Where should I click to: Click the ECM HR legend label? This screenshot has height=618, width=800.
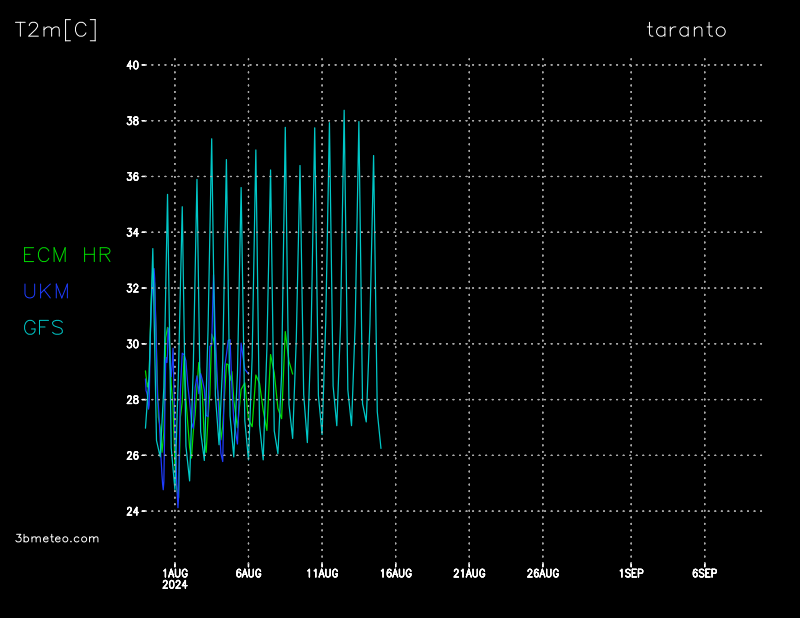67,256
